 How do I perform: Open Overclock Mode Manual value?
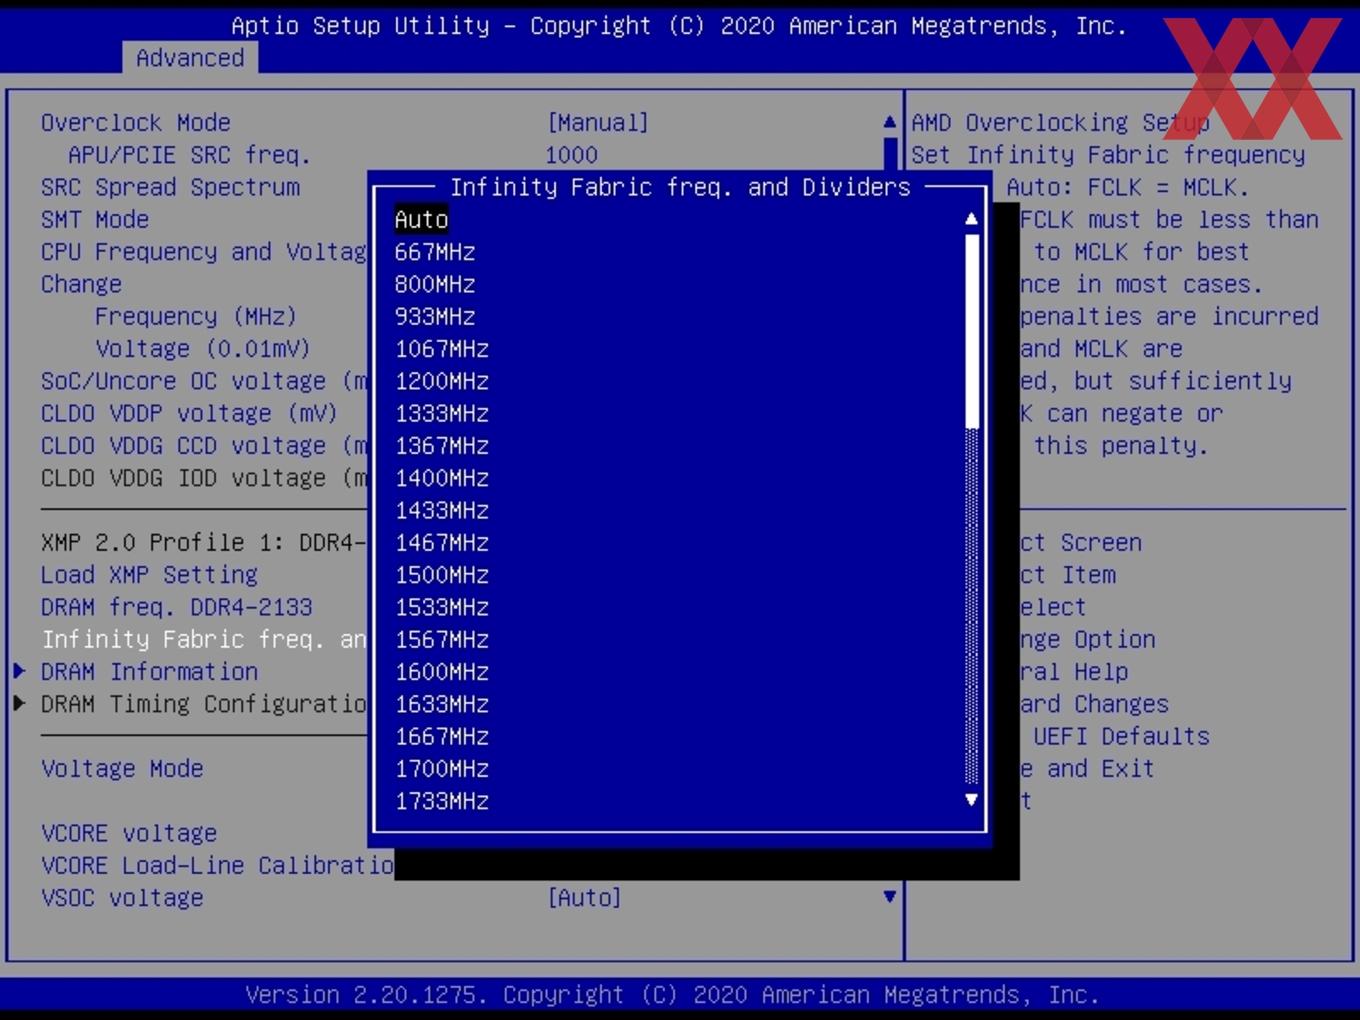(x=598, y=123)
